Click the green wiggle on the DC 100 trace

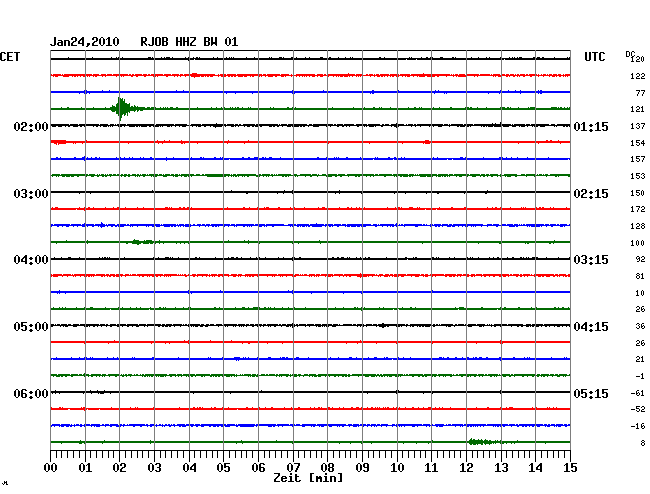(142, 242)
